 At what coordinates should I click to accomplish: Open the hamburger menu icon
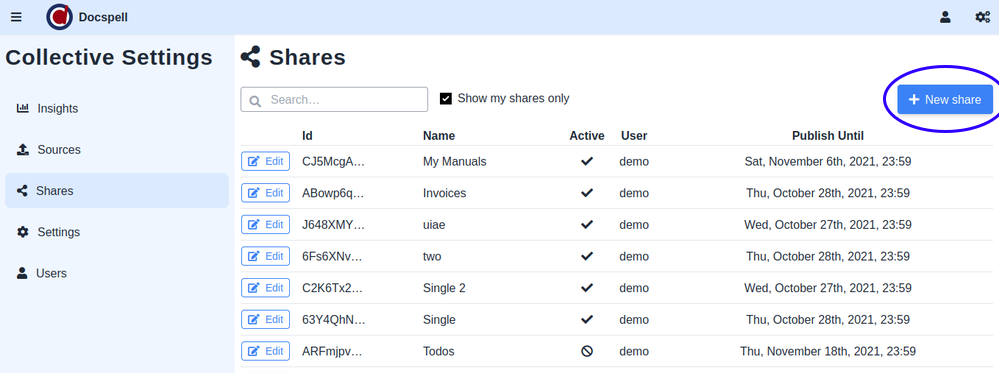[16, 17]
